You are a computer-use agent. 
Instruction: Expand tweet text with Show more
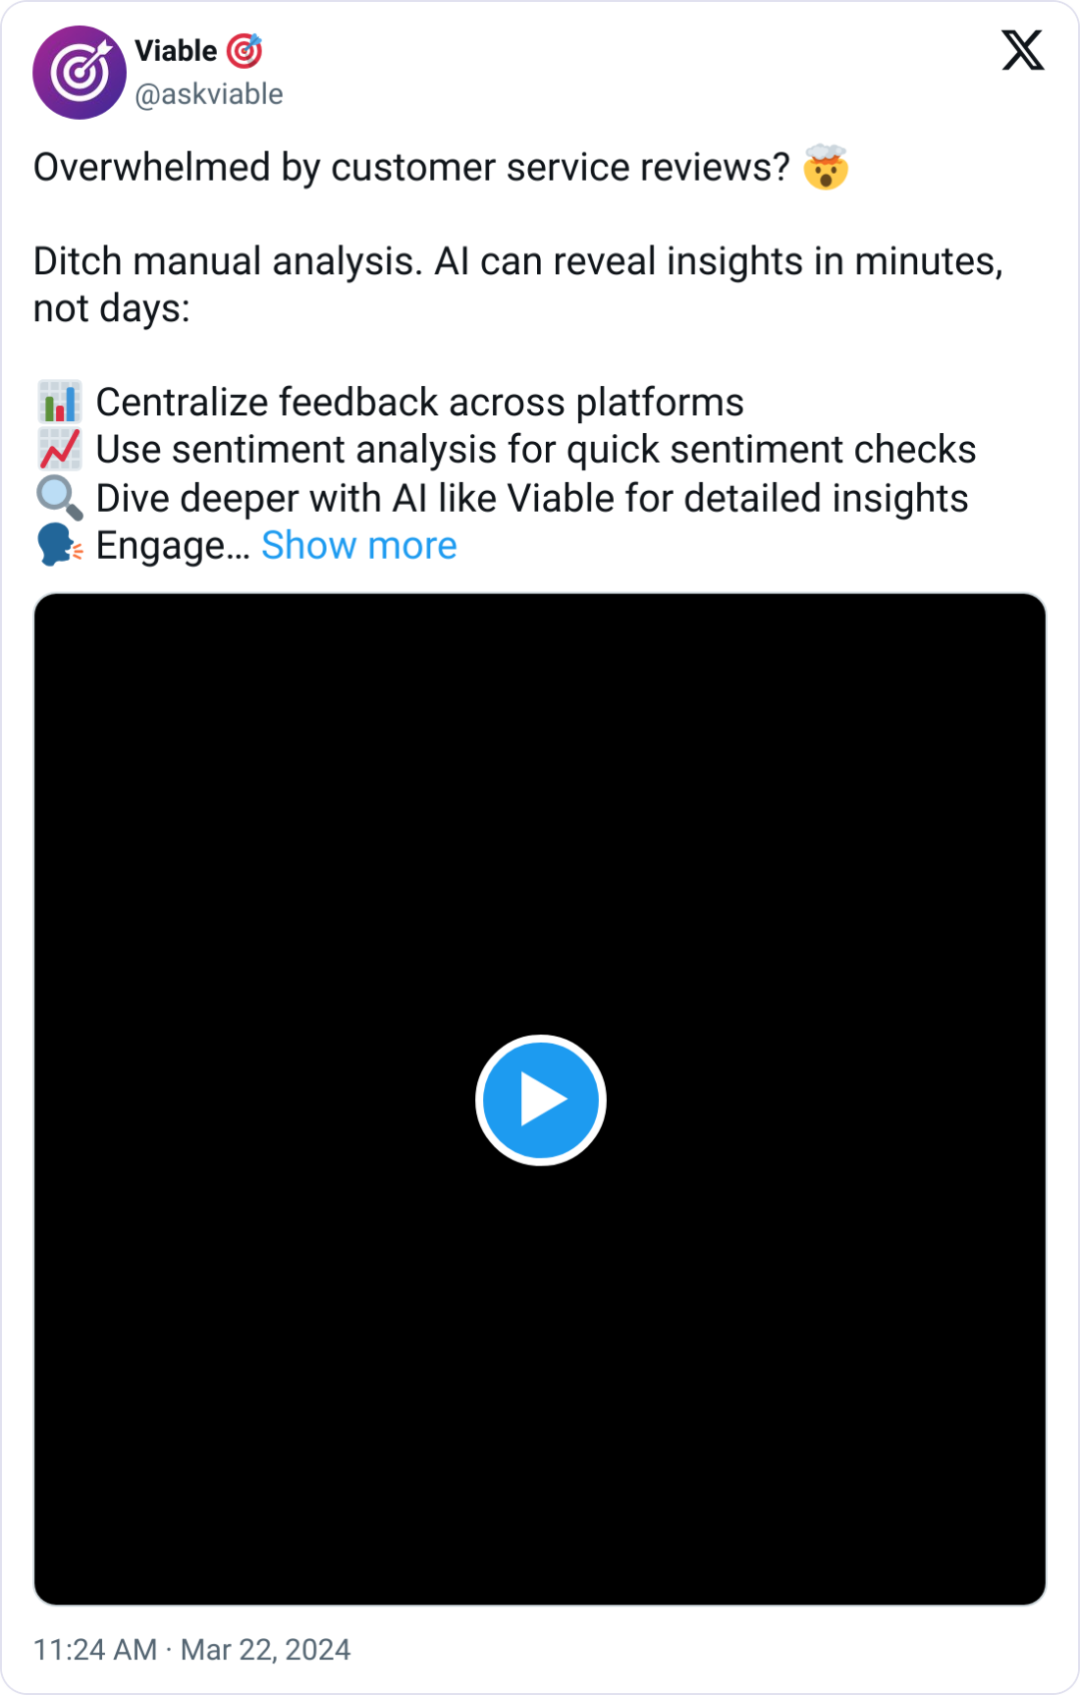pyautogui.click(x=359, y=546)
